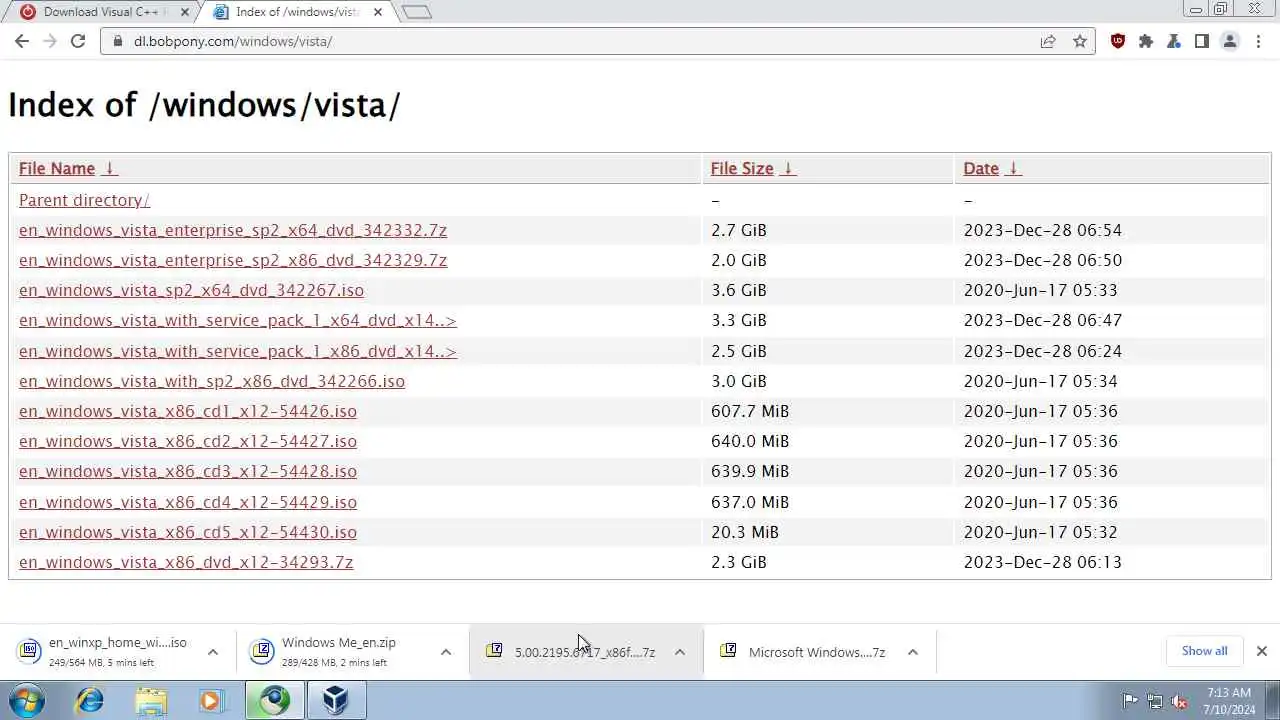Click the Action Center flag tray icon

click(x=1130, y=701)
